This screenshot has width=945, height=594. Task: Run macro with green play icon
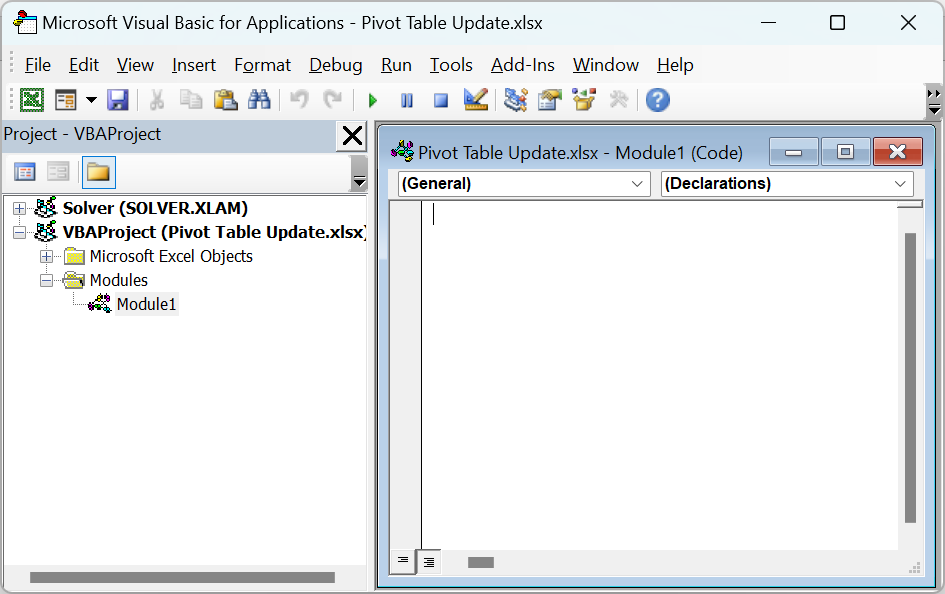372,101
